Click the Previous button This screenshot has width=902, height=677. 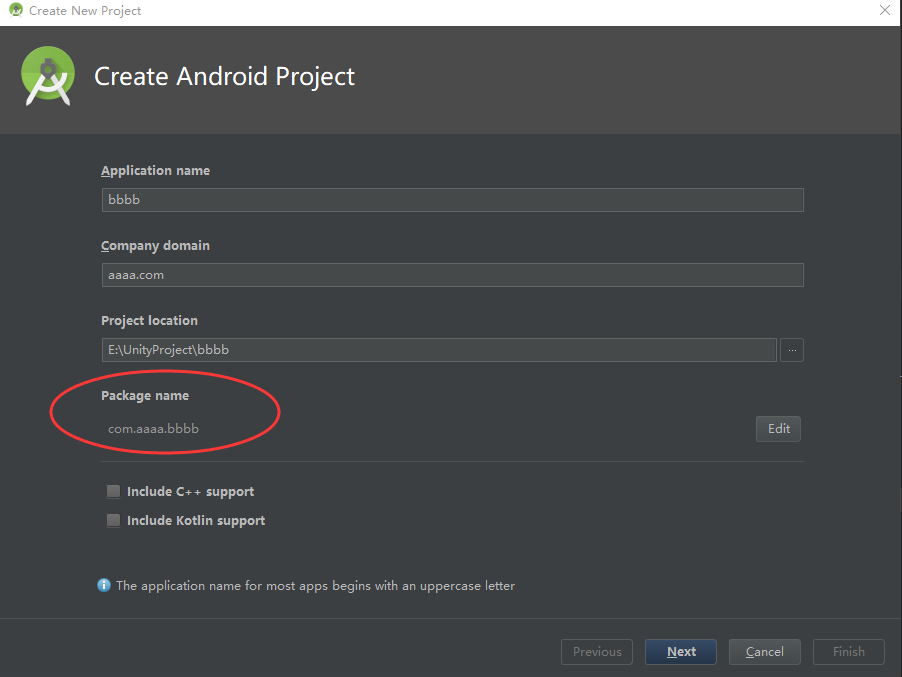tap(596, 651)
